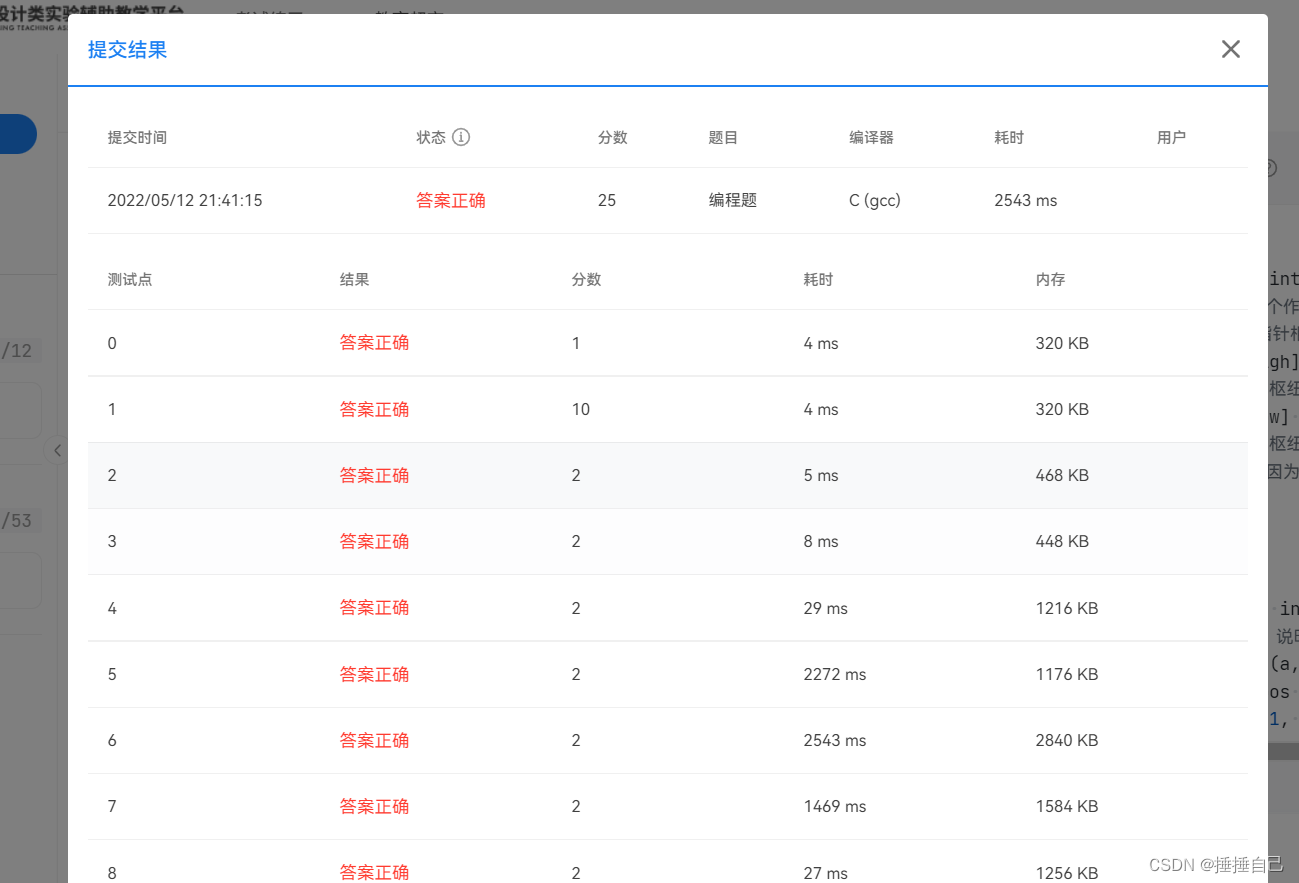Close the 提交结果 dialog with the X icon
Viewport: 1299px width, 883px height.
1230,49
